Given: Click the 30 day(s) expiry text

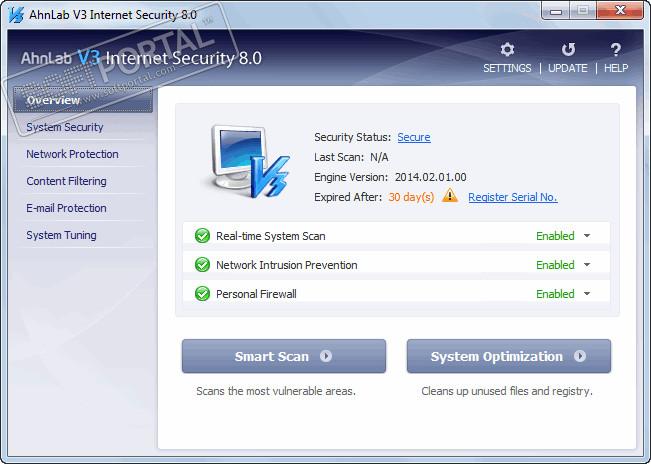Looking at the screenshot, I should pyautogui.click(x=411, y=197).
